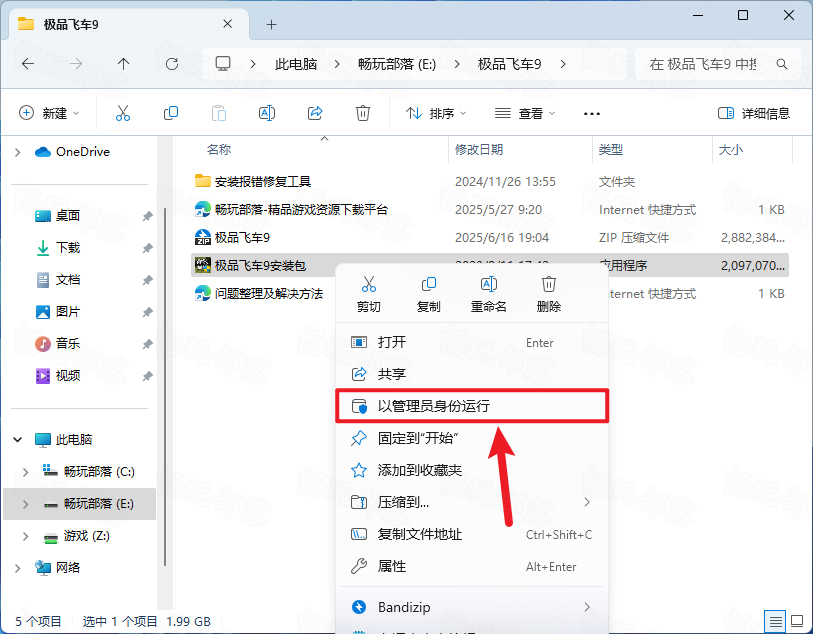Click the Delete trash icon in toolbar
813x634 pixels.
tap(362, 113)
